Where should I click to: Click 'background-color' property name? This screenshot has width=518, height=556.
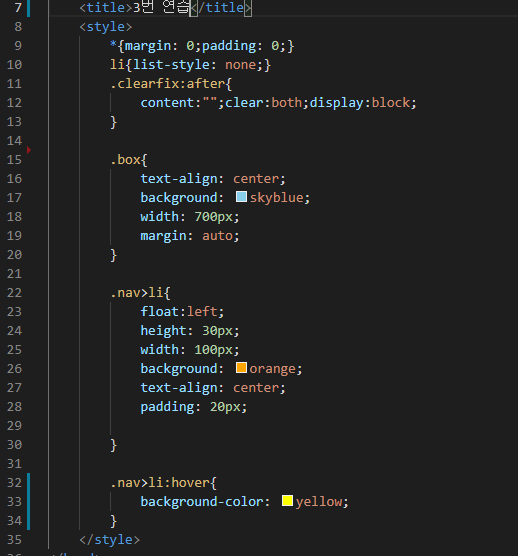(202, 502)
